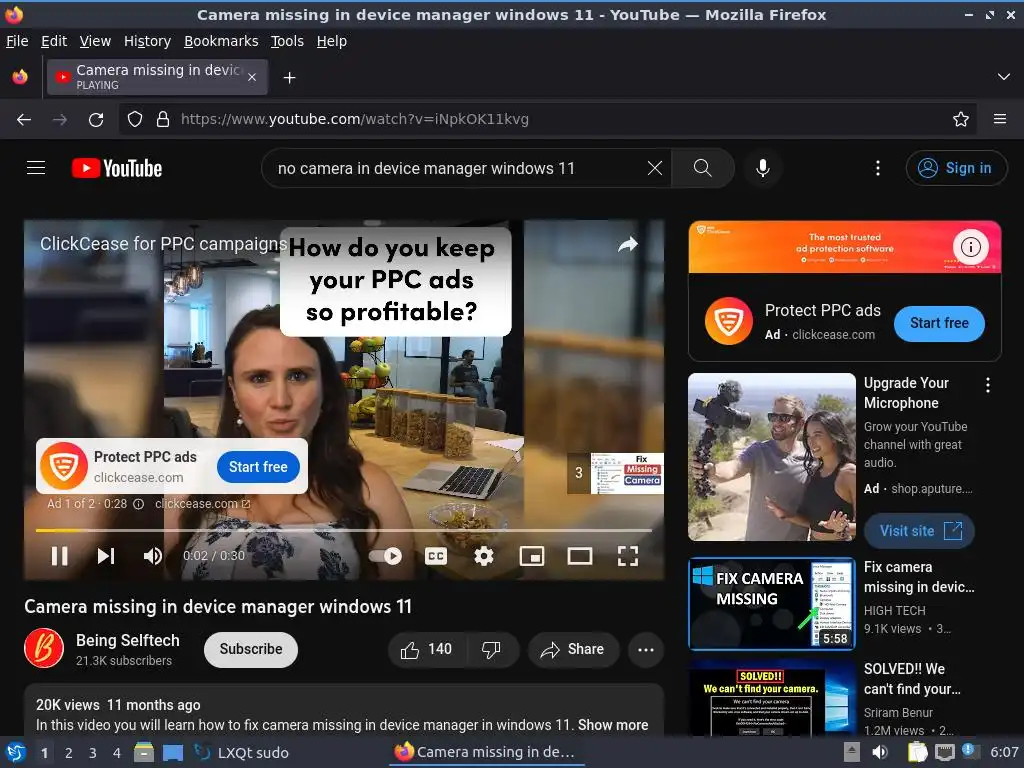Open the LXQt start menu
This screenshot has height=768, width=1024.
(x=15, y=752)
